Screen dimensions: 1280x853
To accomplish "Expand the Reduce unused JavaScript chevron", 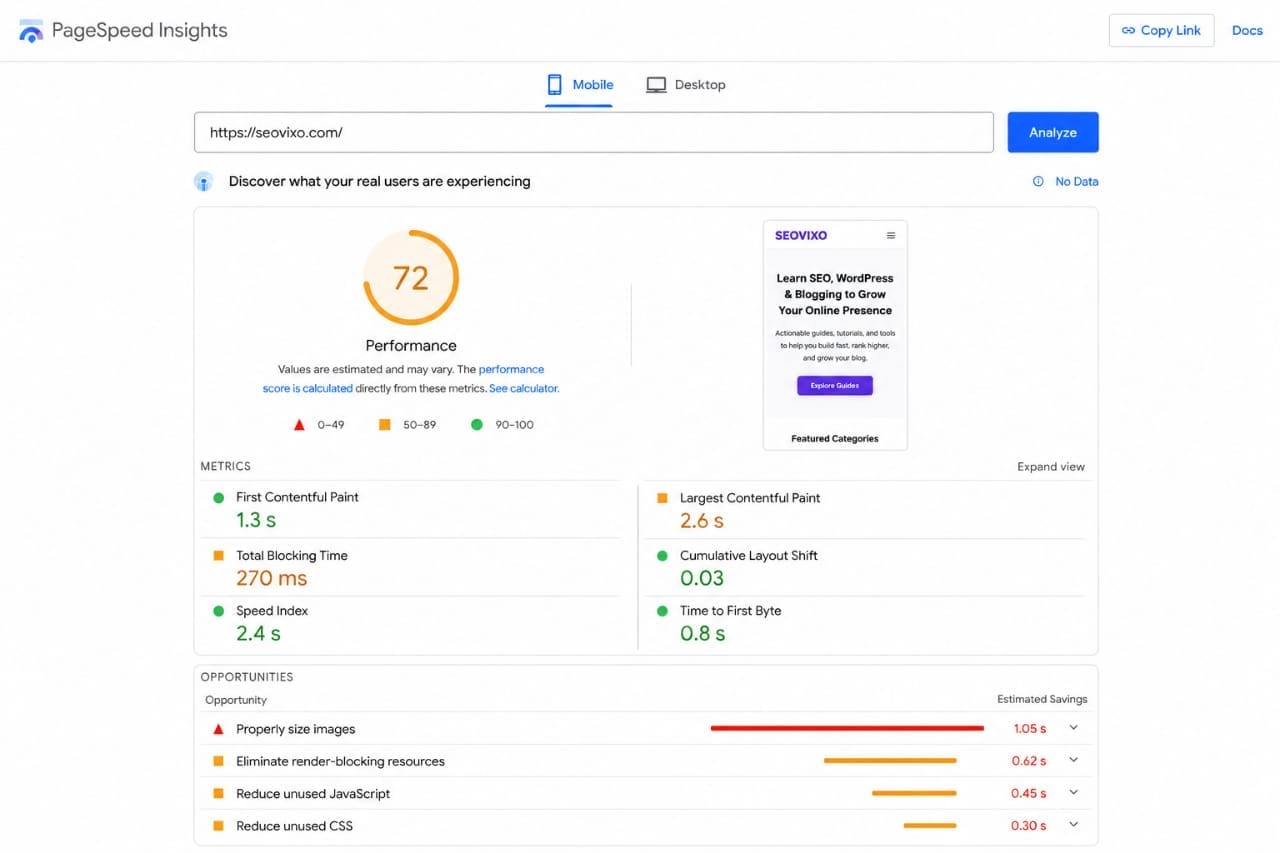I will coord(1074,793).
